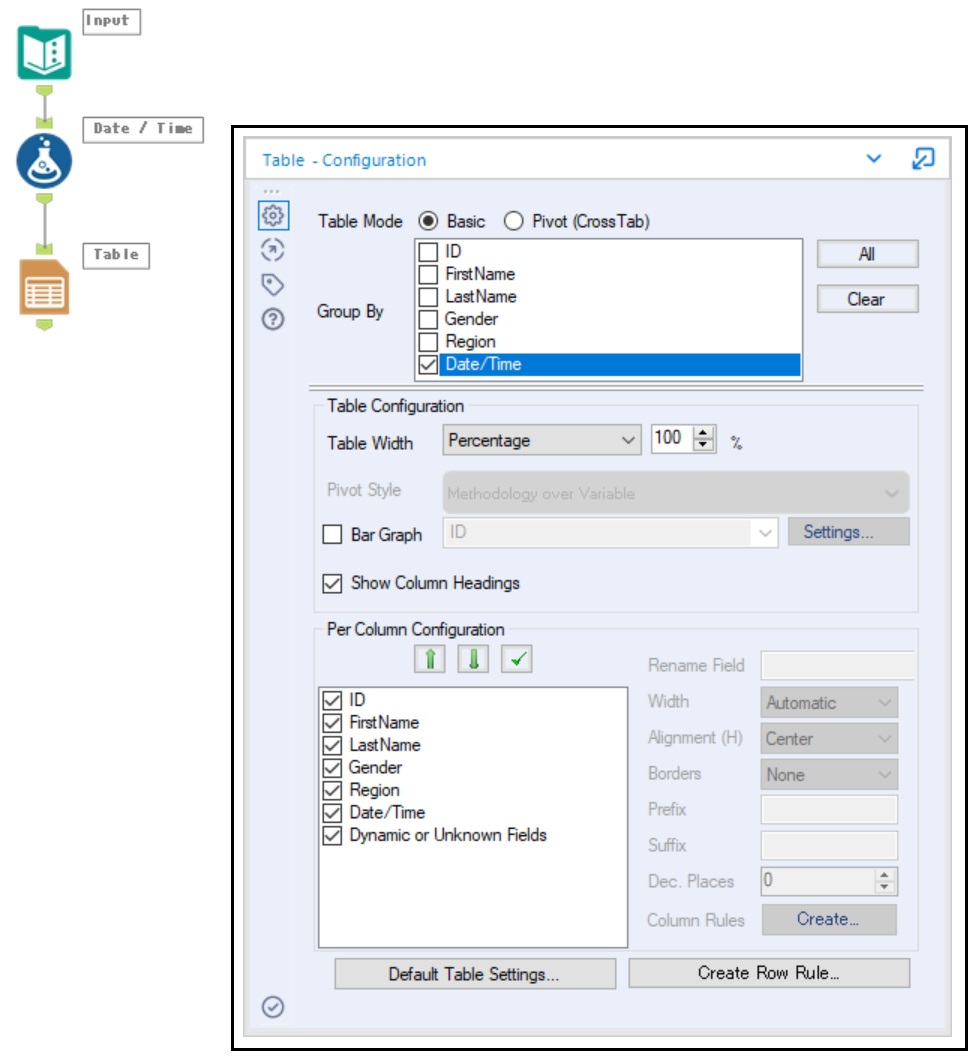980x1060 pixels.
Task: Select Pivot (CrossTab) table mode
Action: click(514, 221)
